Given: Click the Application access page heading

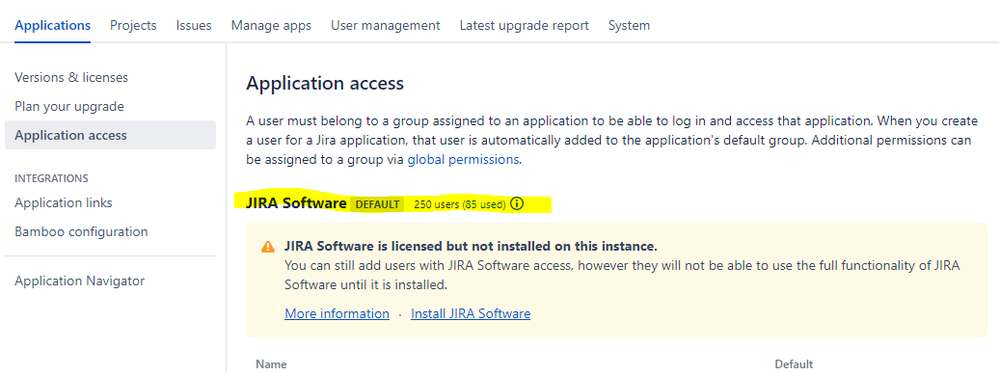Looking at the screenshot, I should [325, 84].
